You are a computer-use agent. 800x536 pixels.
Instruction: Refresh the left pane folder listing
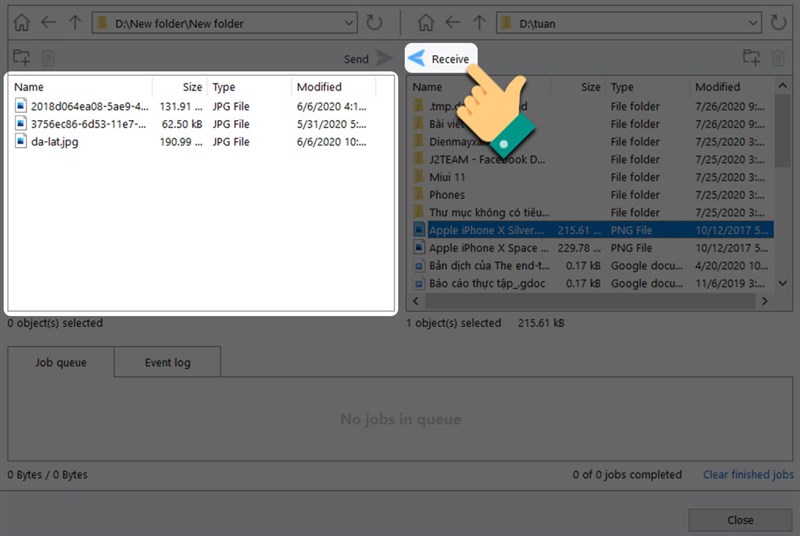(x=374, y=23)
